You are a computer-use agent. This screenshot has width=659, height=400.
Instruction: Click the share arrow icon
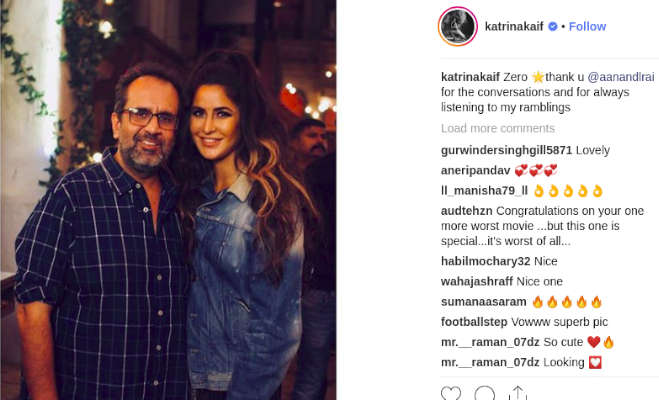tap(517, 393)
